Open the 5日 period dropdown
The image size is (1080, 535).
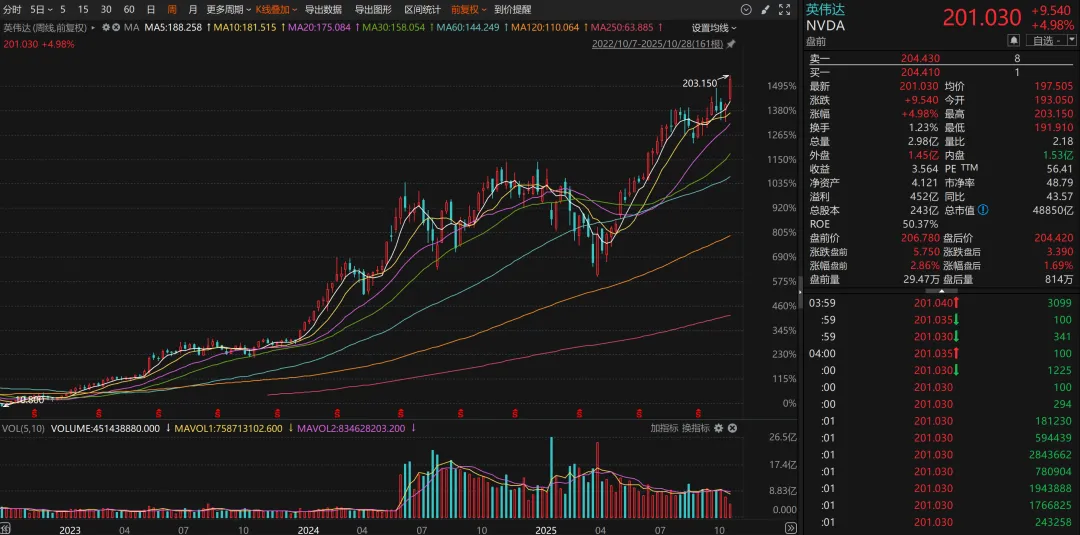[41, 10]
